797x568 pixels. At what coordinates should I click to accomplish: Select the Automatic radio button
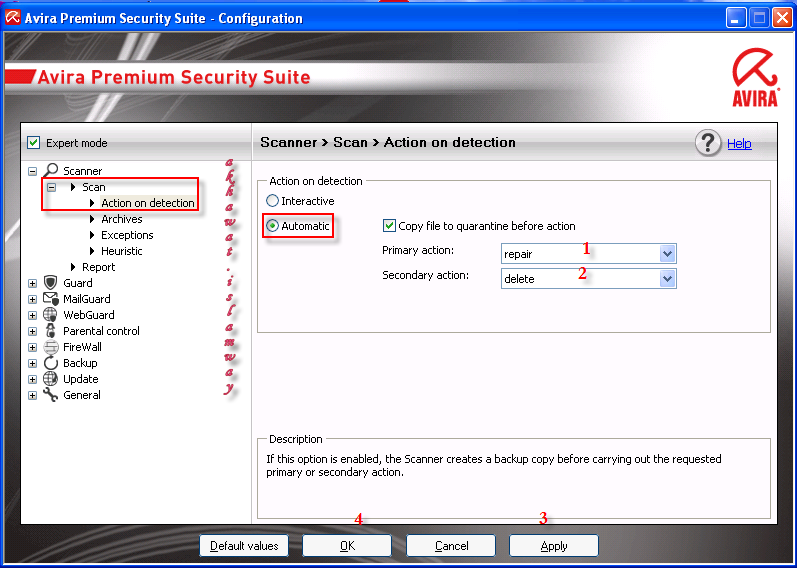click(x=272, y=226)
